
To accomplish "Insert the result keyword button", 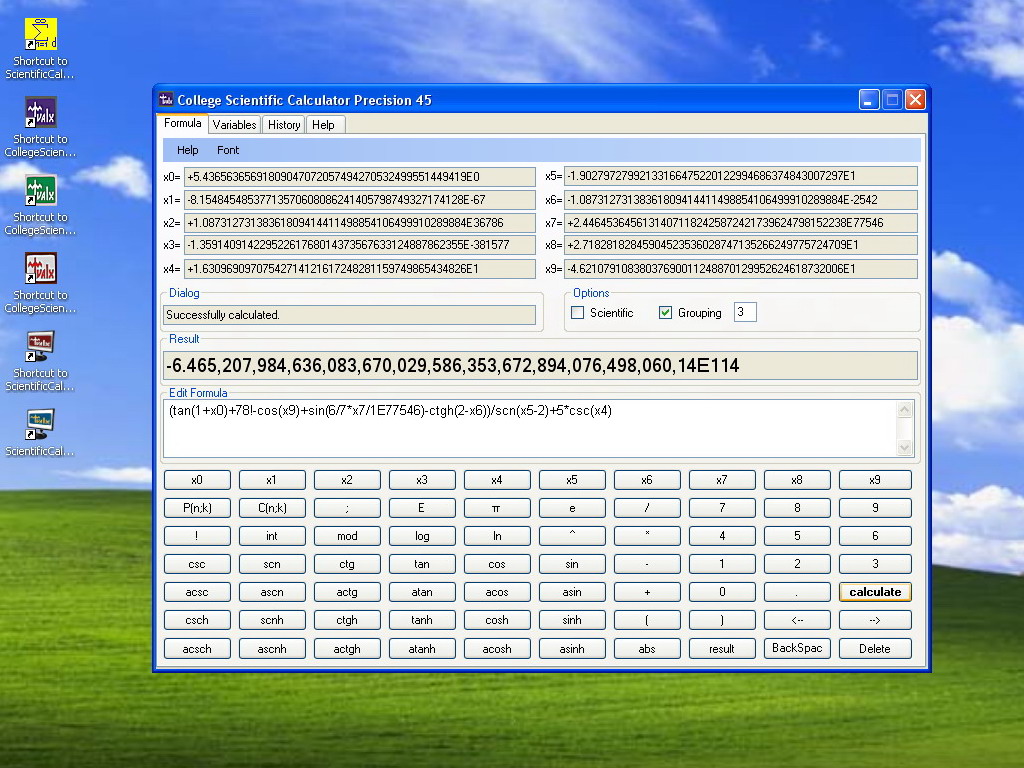I will tap(722, 648).
